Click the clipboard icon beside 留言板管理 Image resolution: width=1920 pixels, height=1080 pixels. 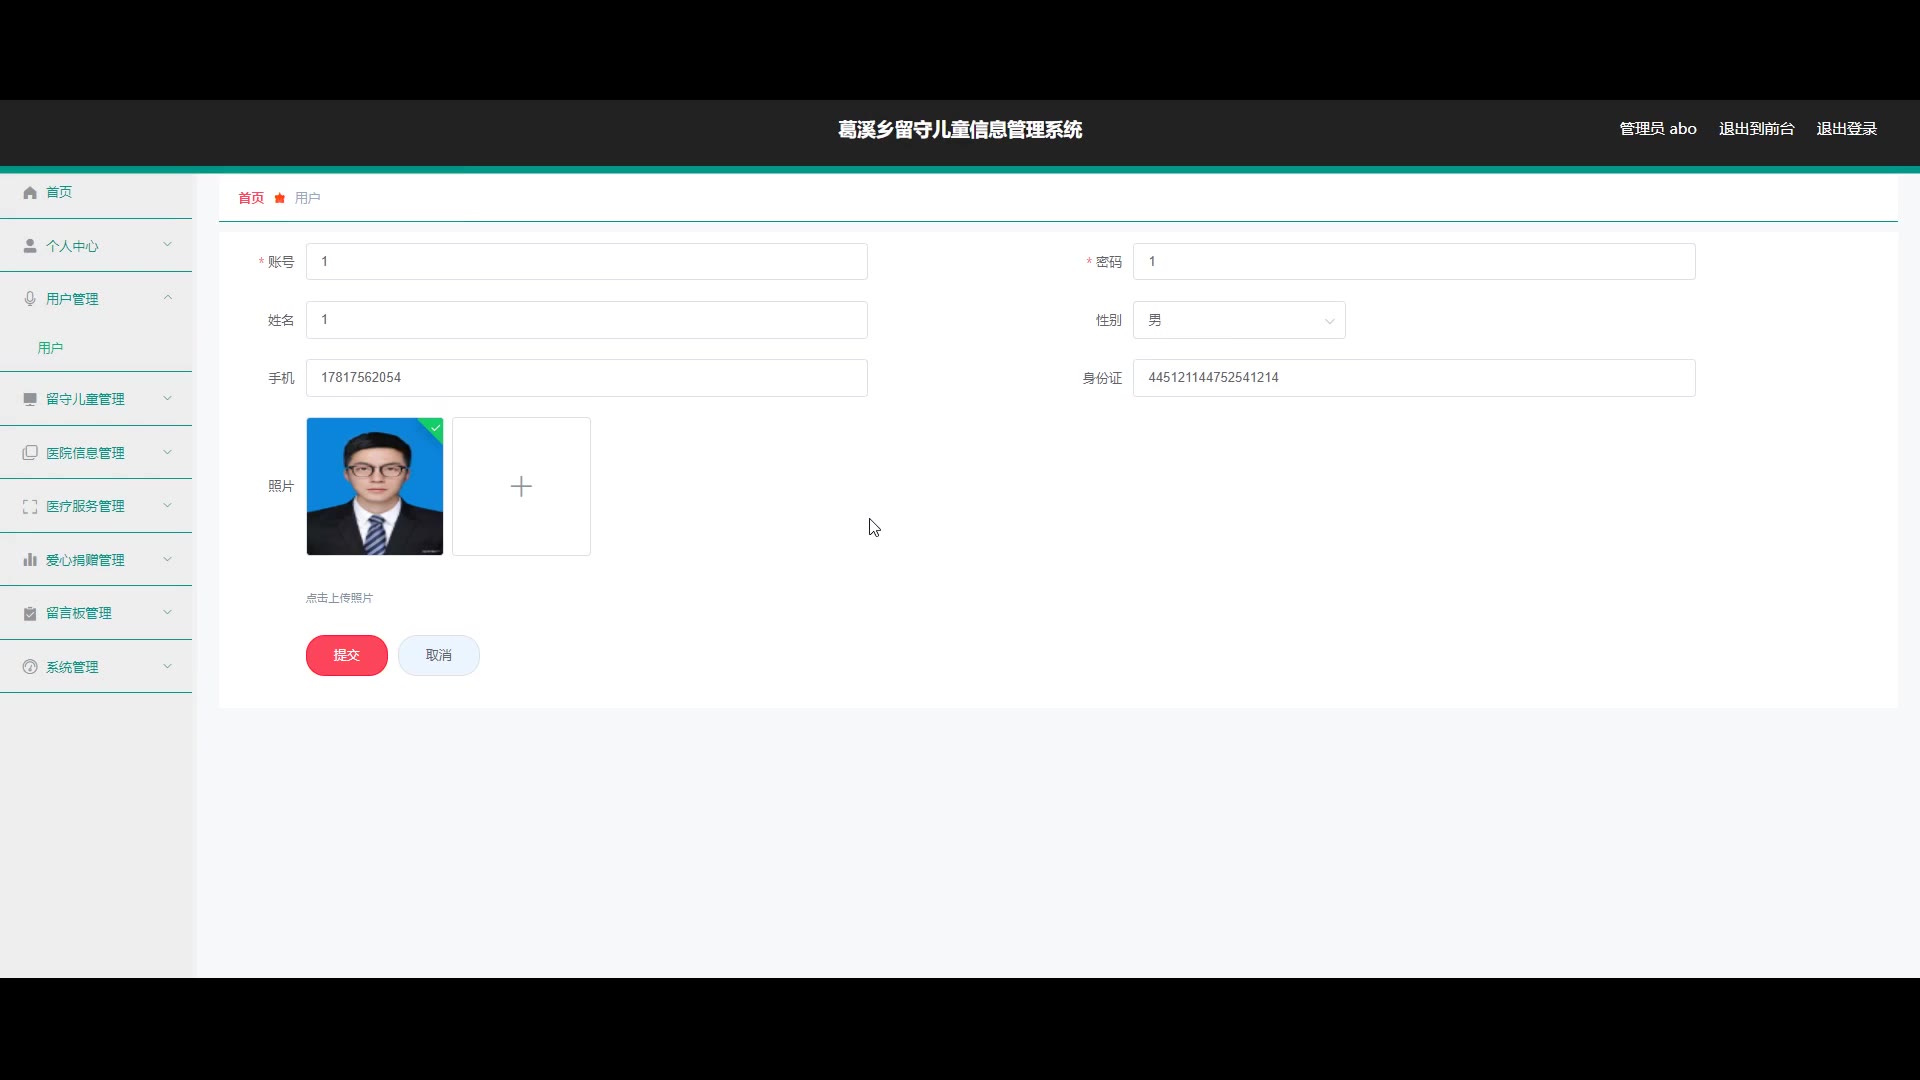point(30,614)
